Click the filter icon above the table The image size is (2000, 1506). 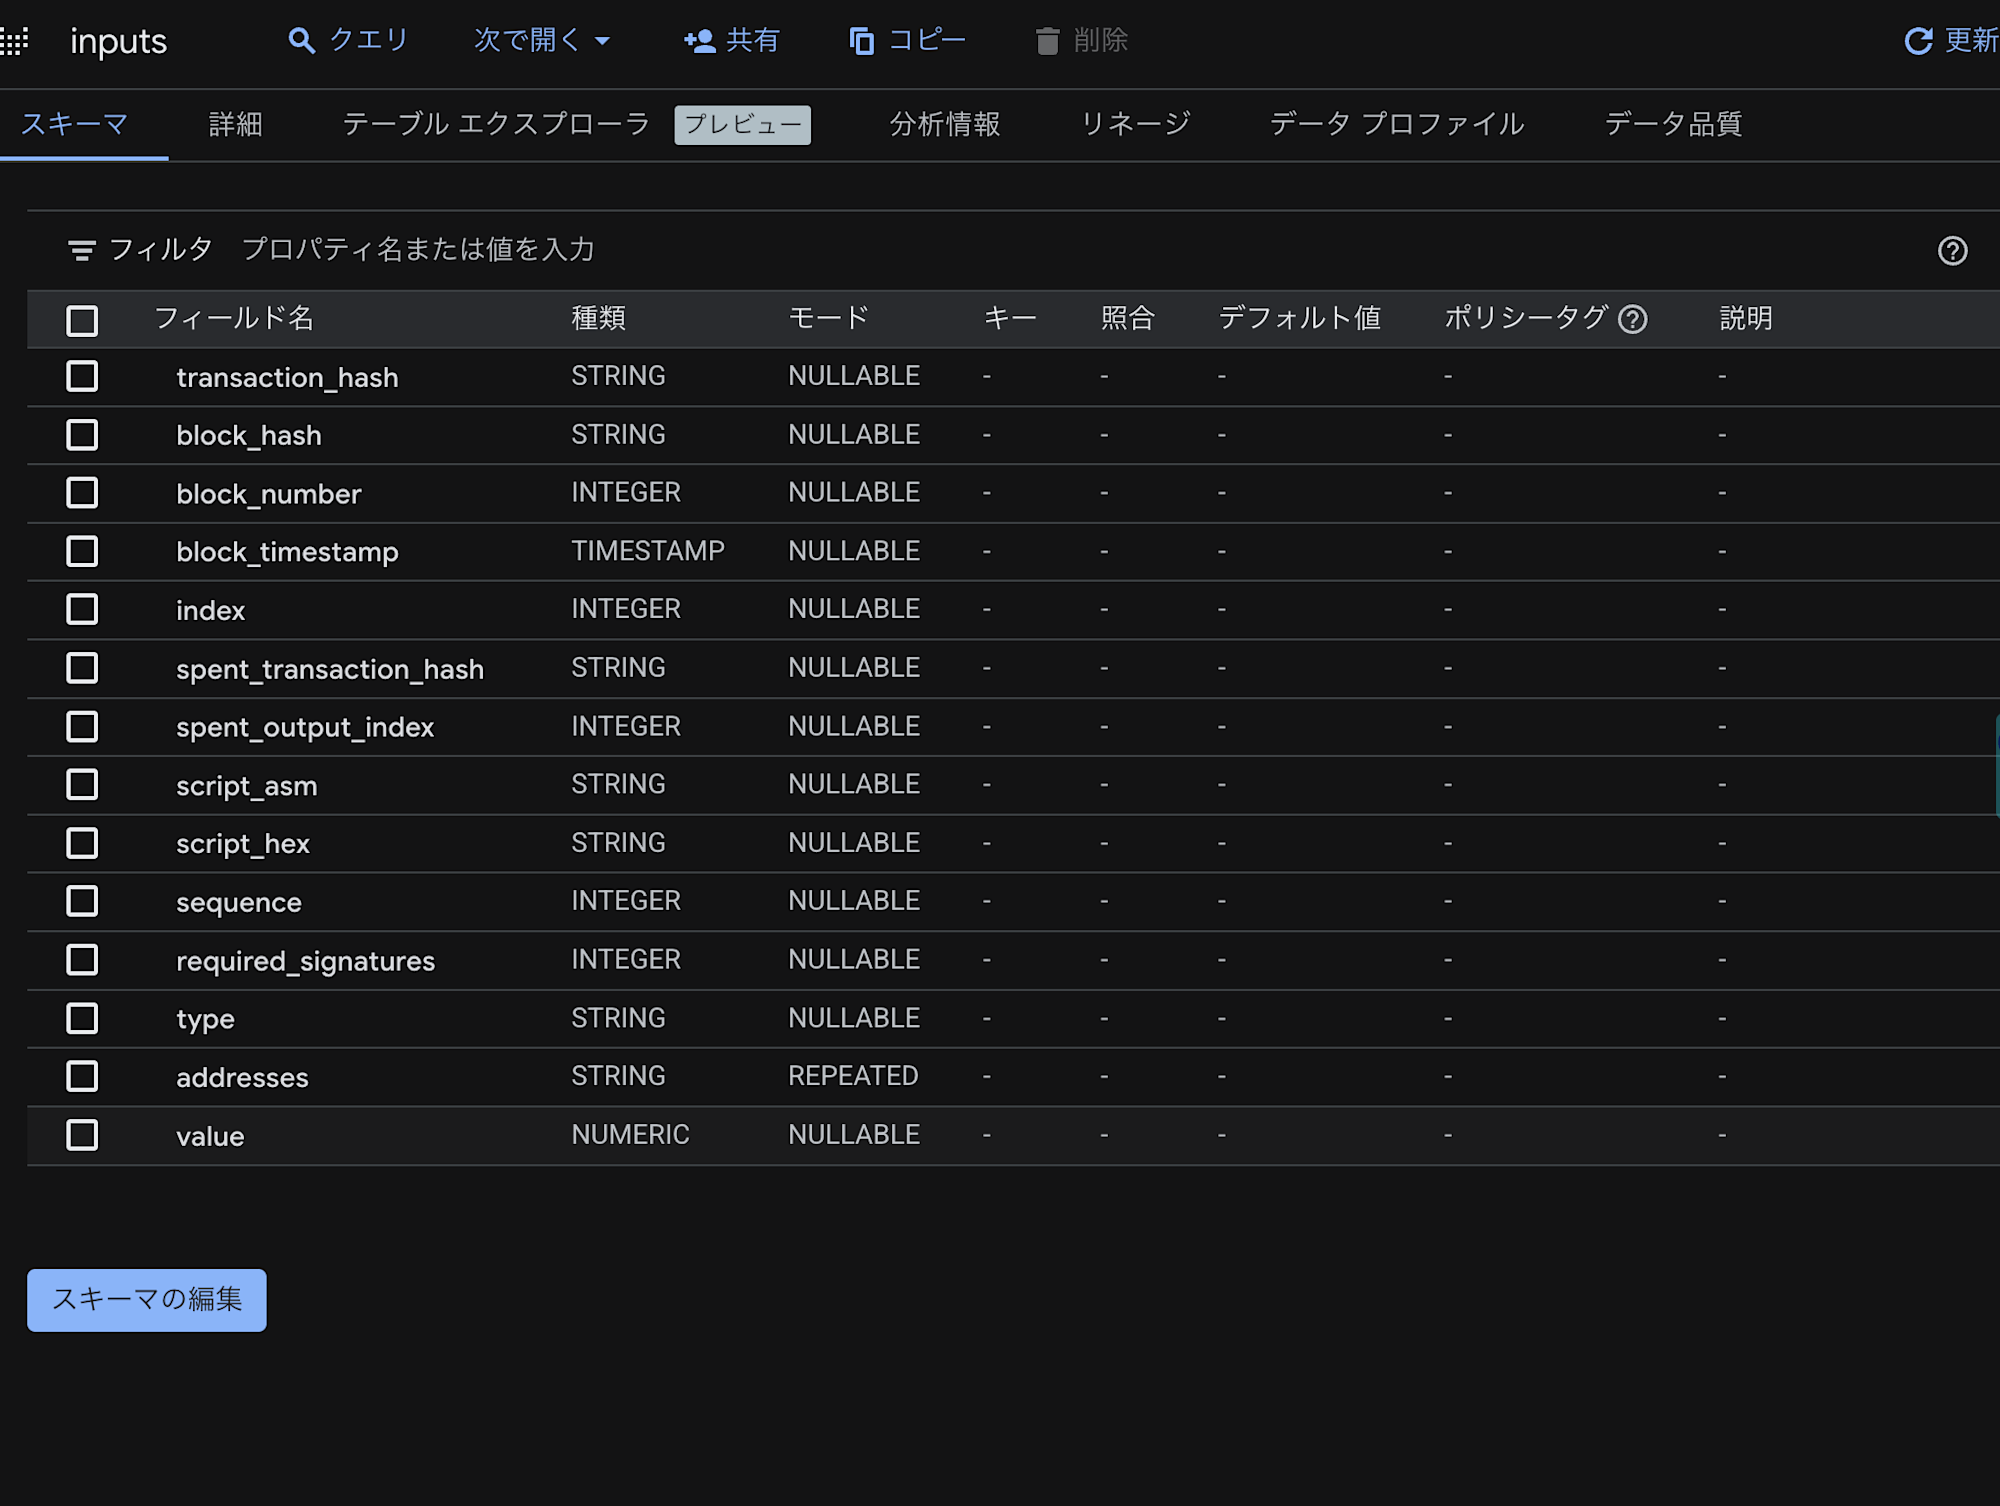pyautogui.click(x=82, y=250)
